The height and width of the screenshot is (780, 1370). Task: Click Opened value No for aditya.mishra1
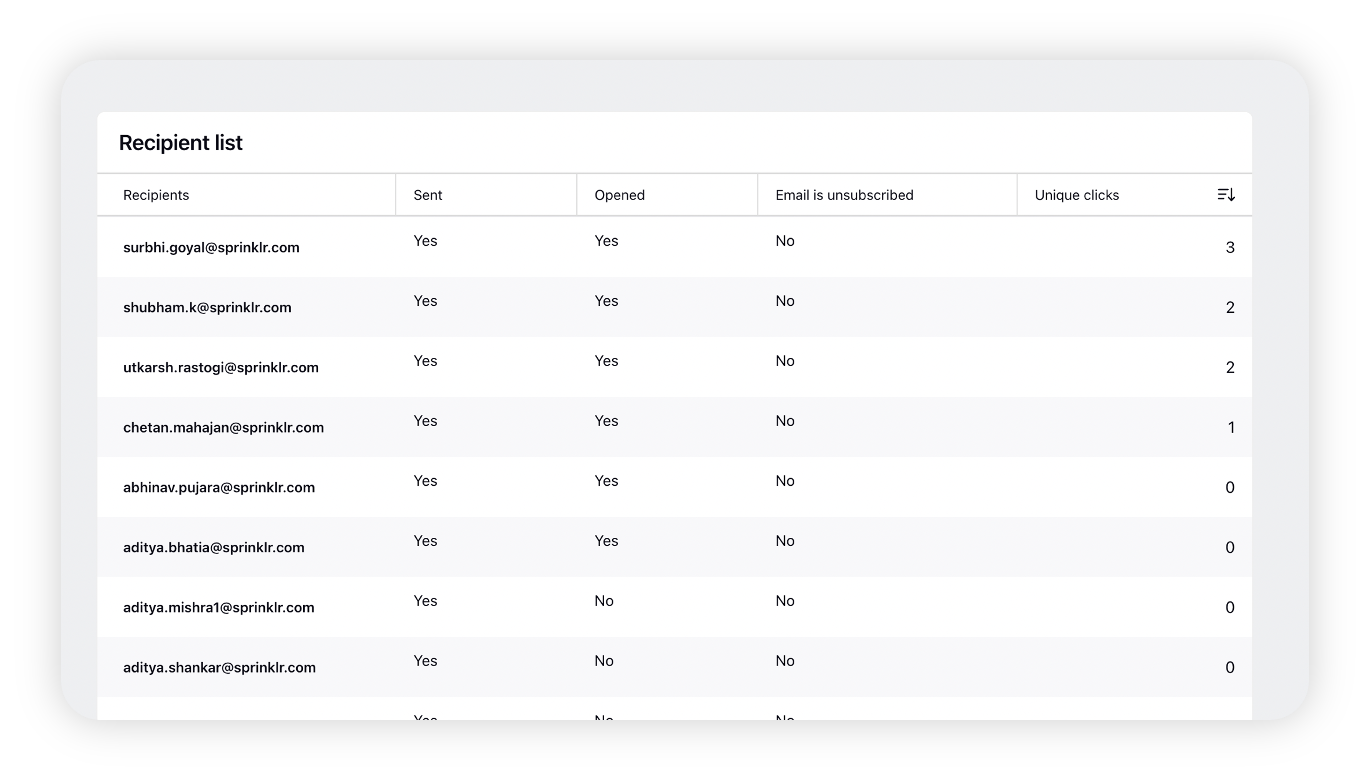pos(604,601)
